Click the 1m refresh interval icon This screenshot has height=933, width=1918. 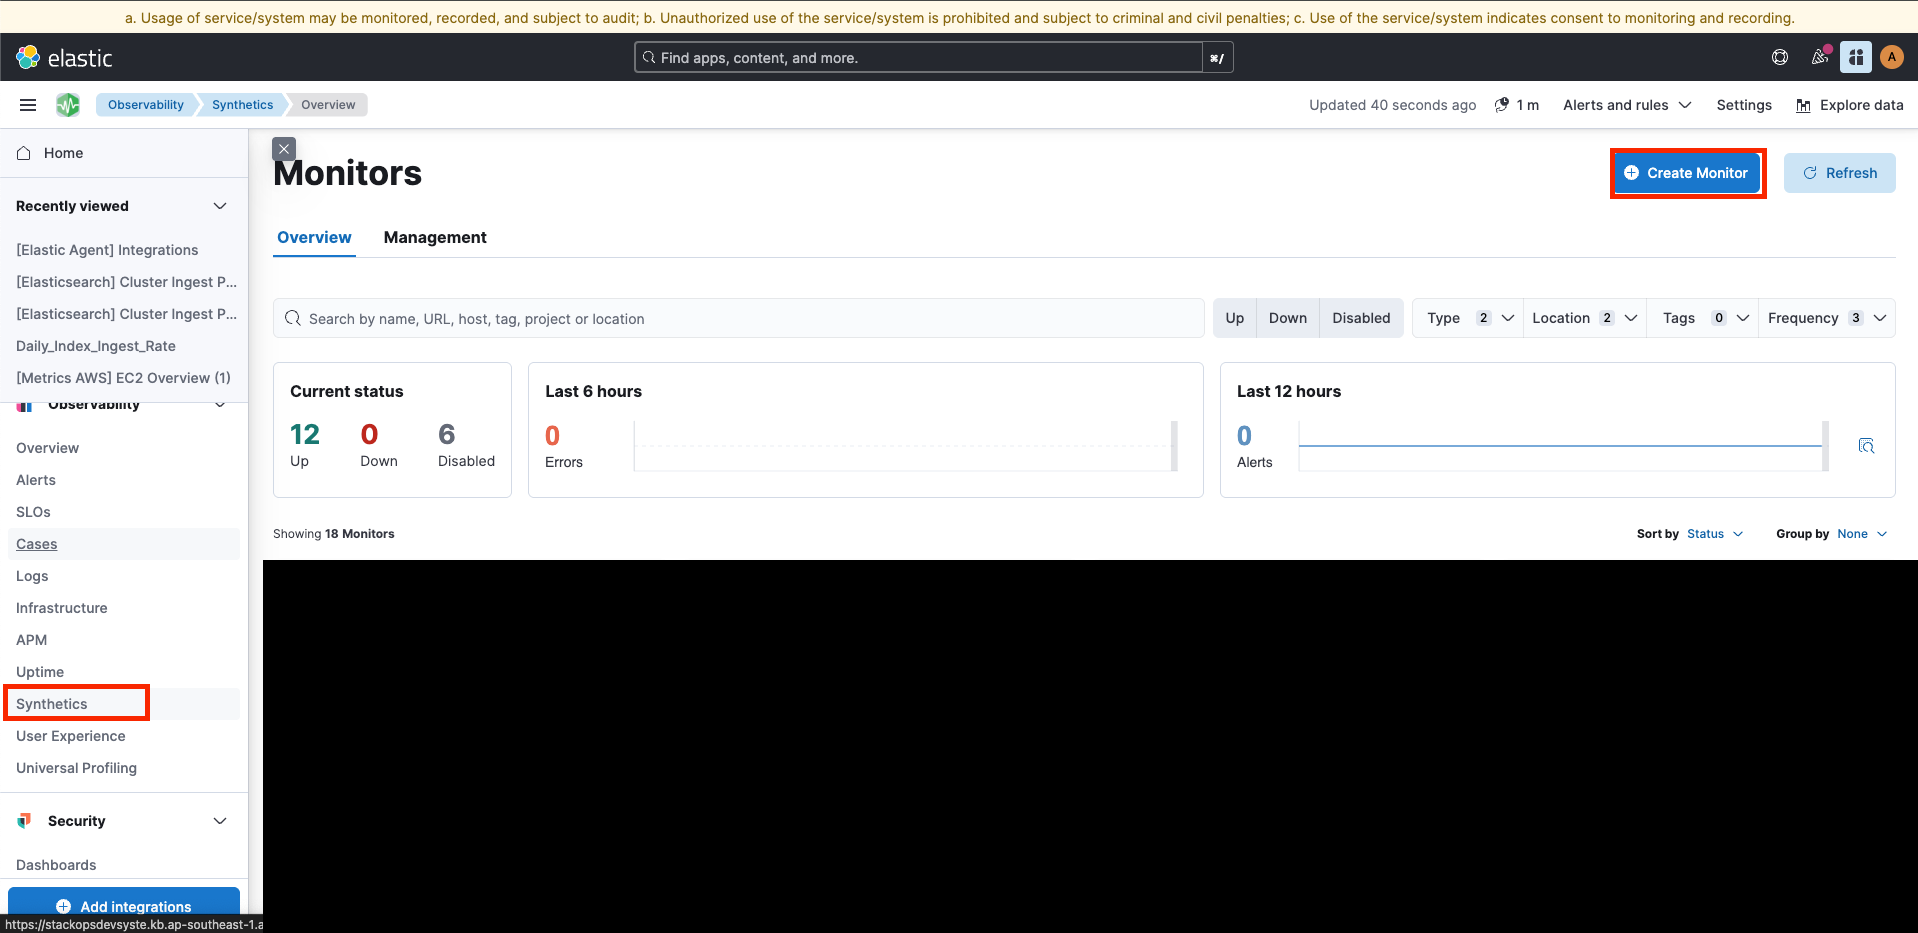coord(1501,104)
